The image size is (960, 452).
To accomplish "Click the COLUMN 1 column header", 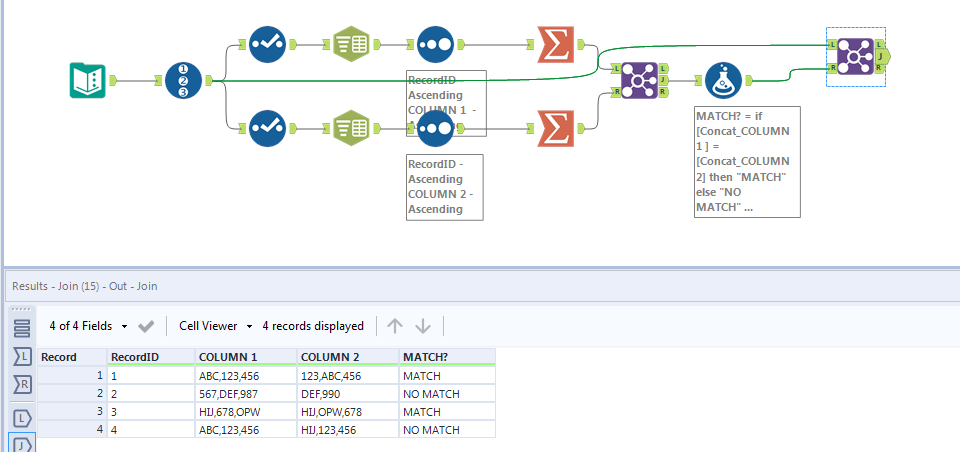I will point(228,357).
